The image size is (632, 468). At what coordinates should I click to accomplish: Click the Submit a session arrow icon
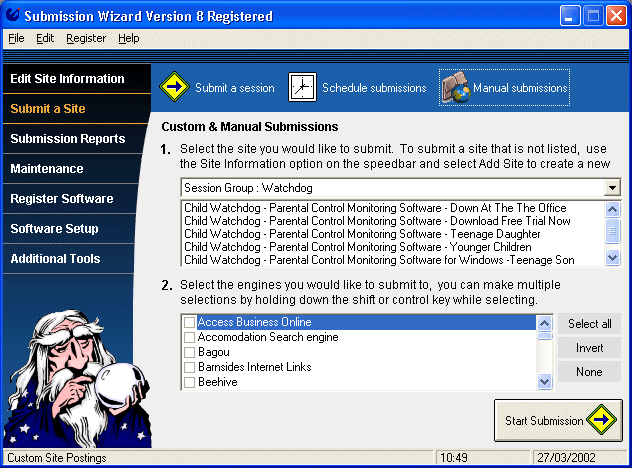pos(175,87)
